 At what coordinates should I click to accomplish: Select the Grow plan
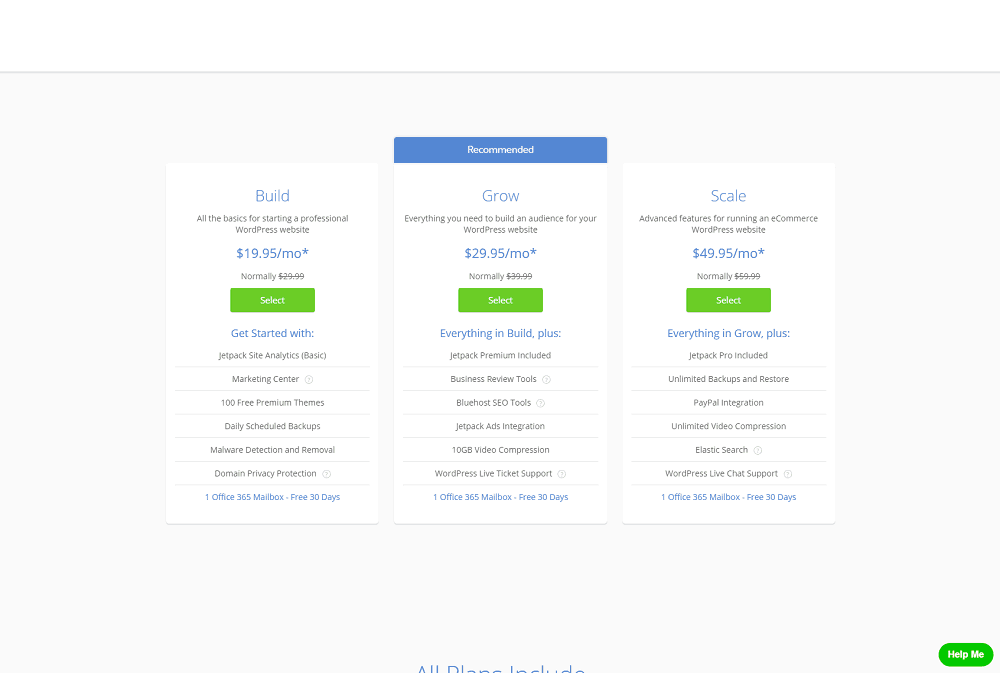(x=501, y=300)
